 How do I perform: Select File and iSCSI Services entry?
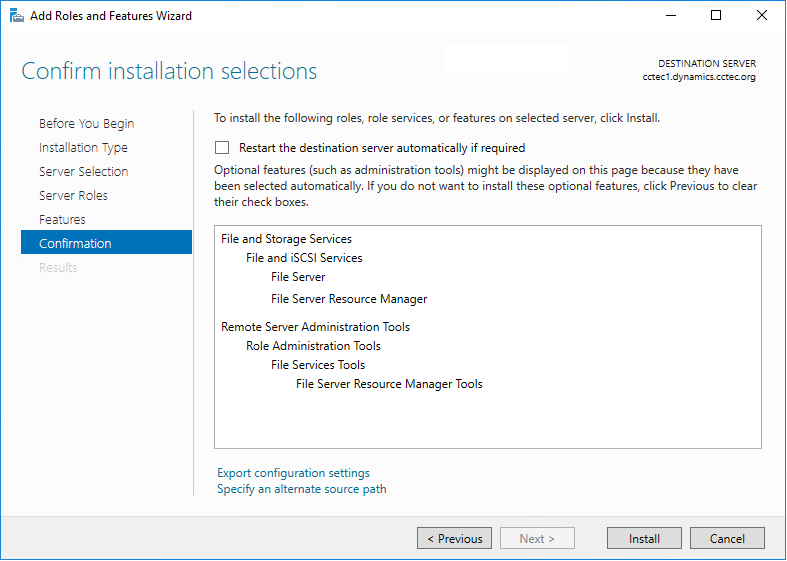[x=304, y=258]
